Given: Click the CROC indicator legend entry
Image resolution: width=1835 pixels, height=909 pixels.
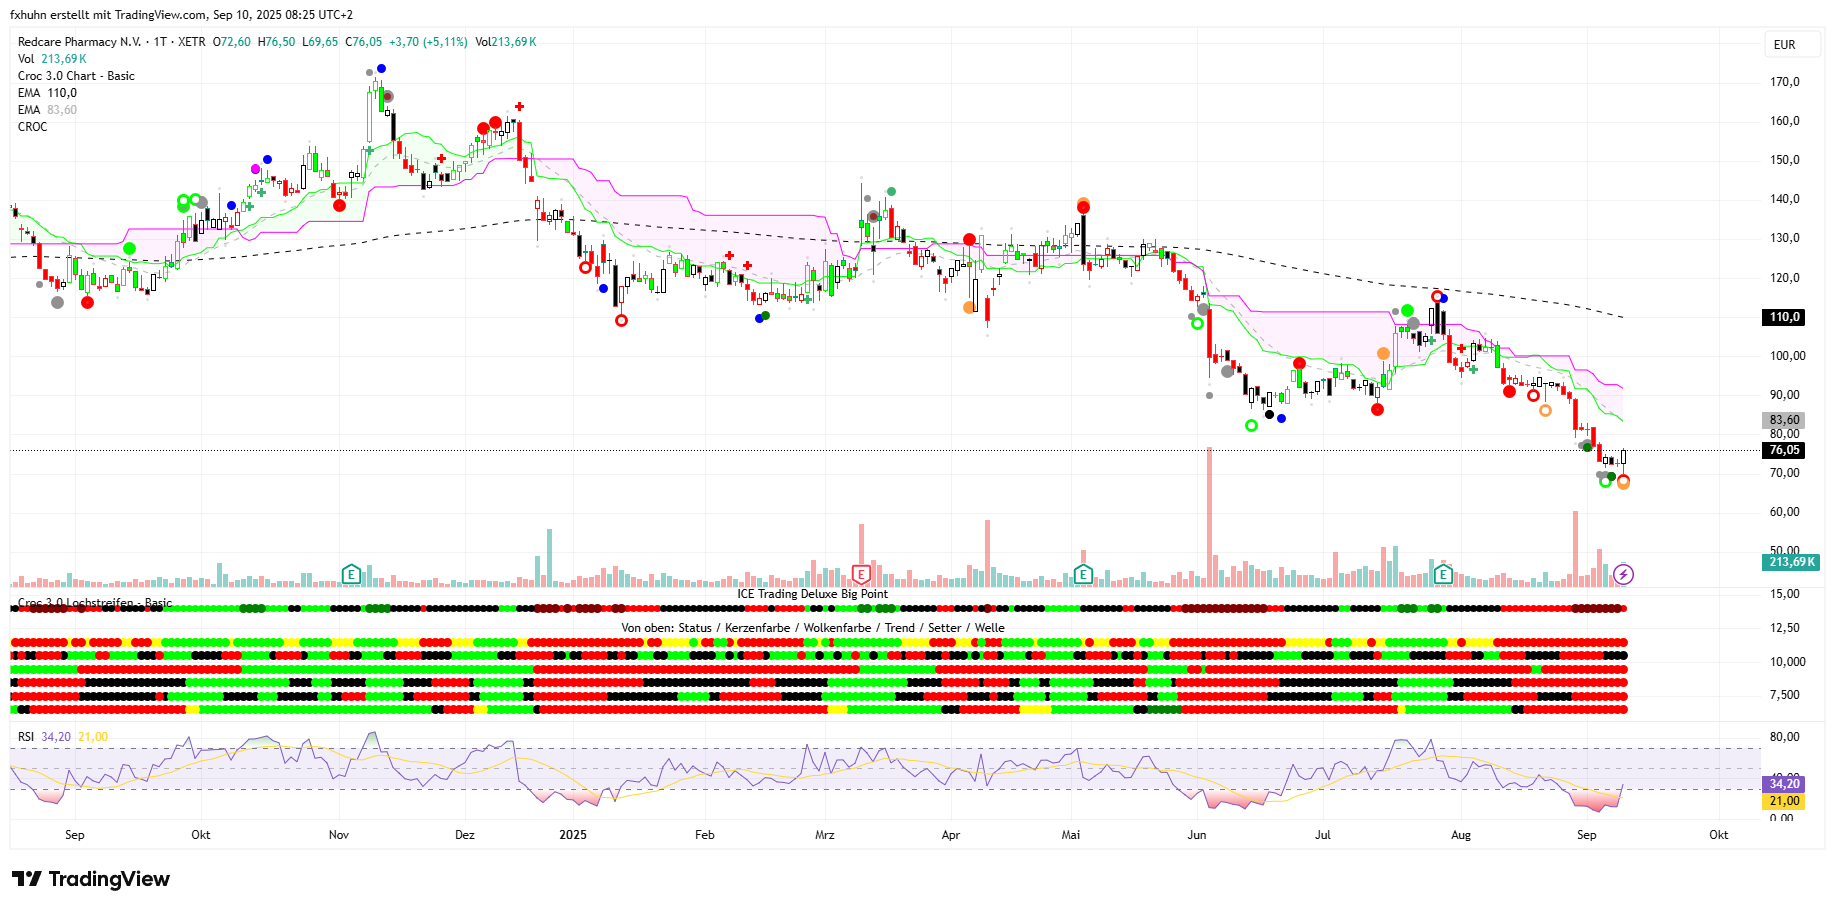Looking at the screenshot, I should (33, 127).
